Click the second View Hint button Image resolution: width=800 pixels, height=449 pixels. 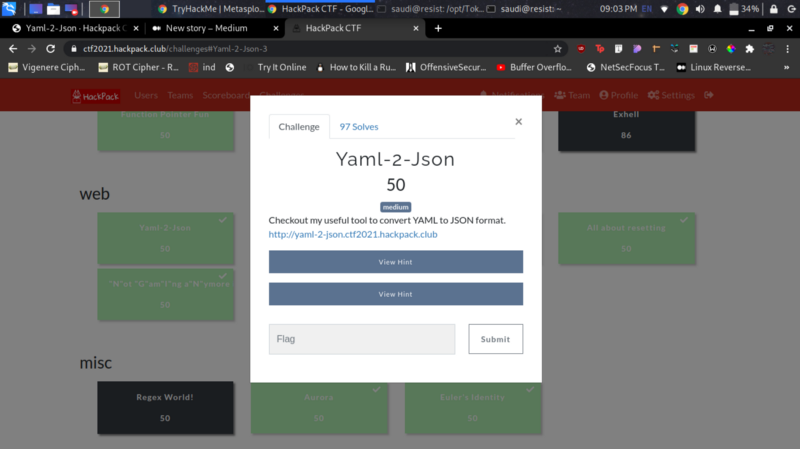pos(396,294)
